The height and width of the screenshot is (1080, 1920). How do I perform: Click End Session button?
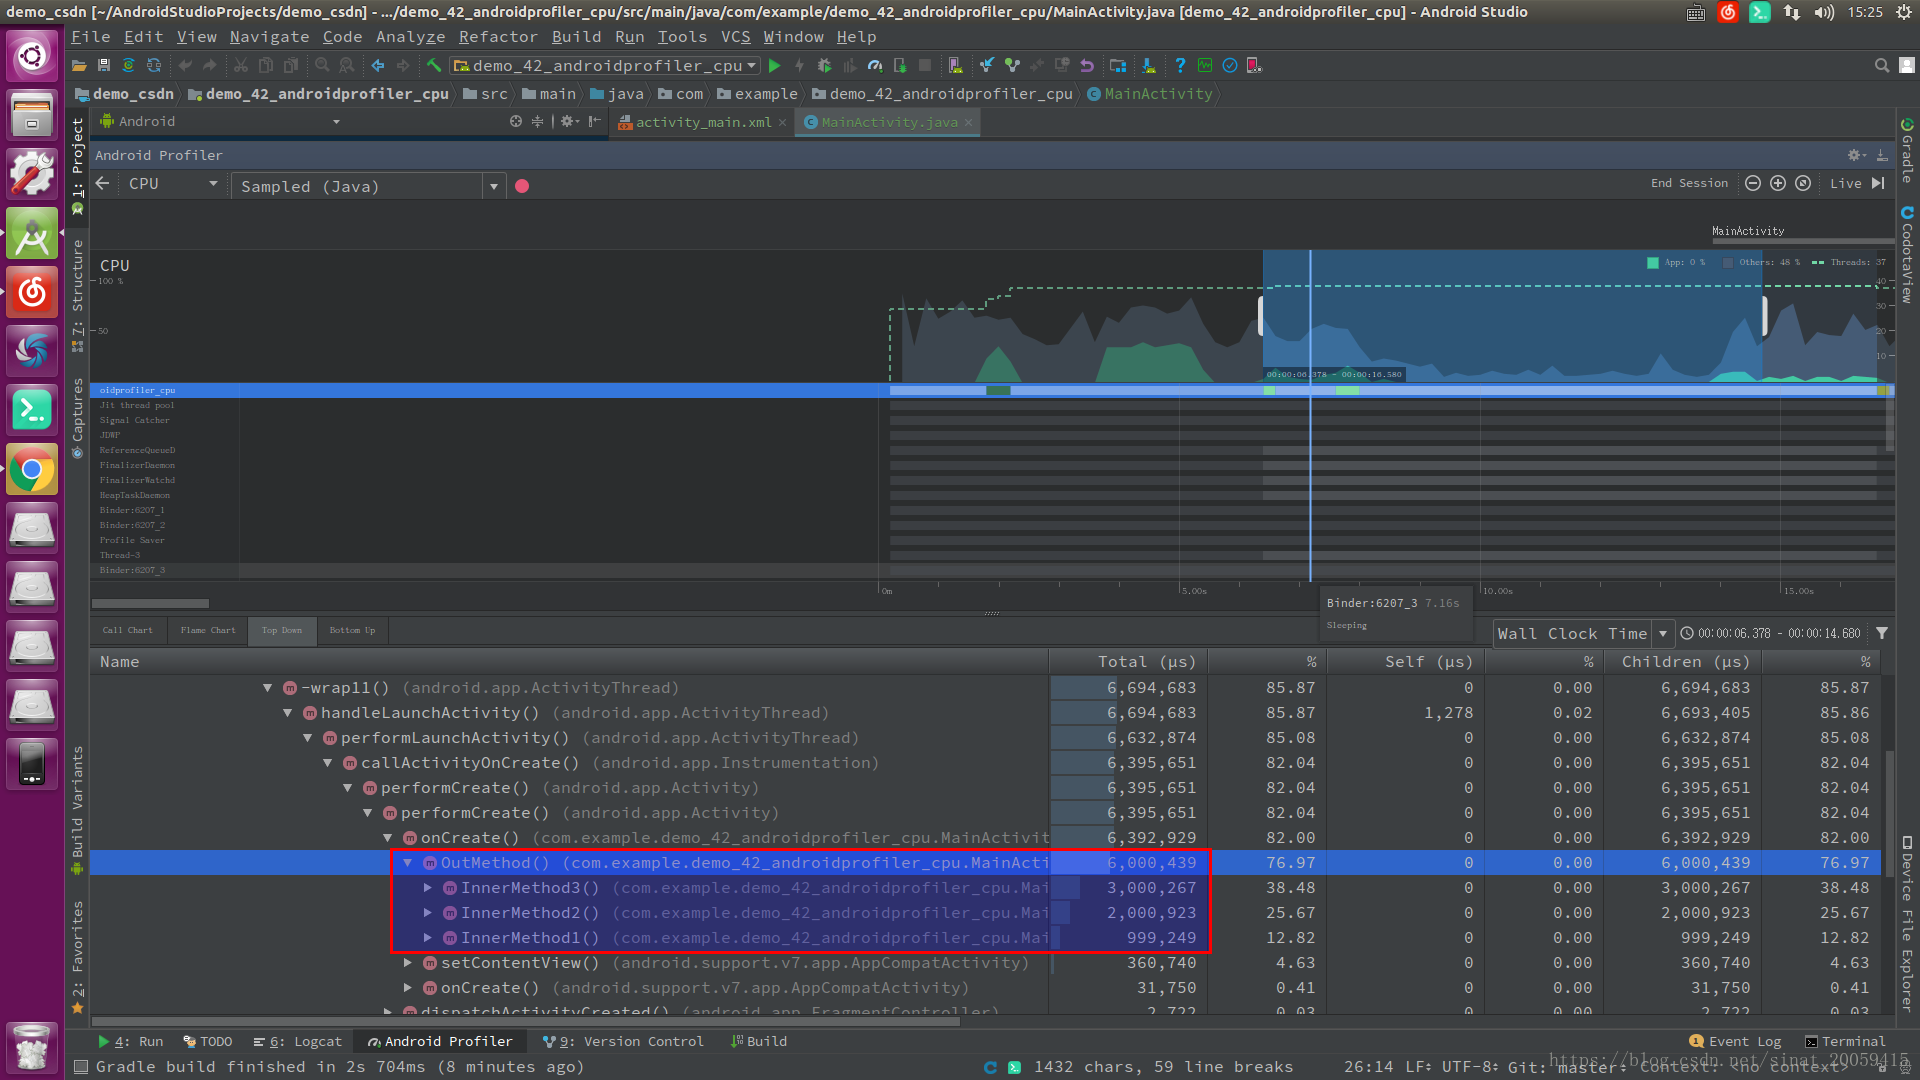[1689, 184]
